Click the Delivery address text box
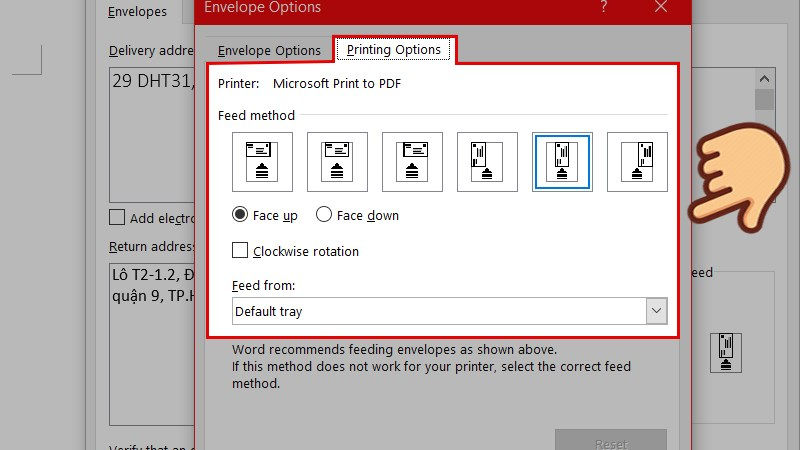The image size is (800, 450). (x=152, y=135)
